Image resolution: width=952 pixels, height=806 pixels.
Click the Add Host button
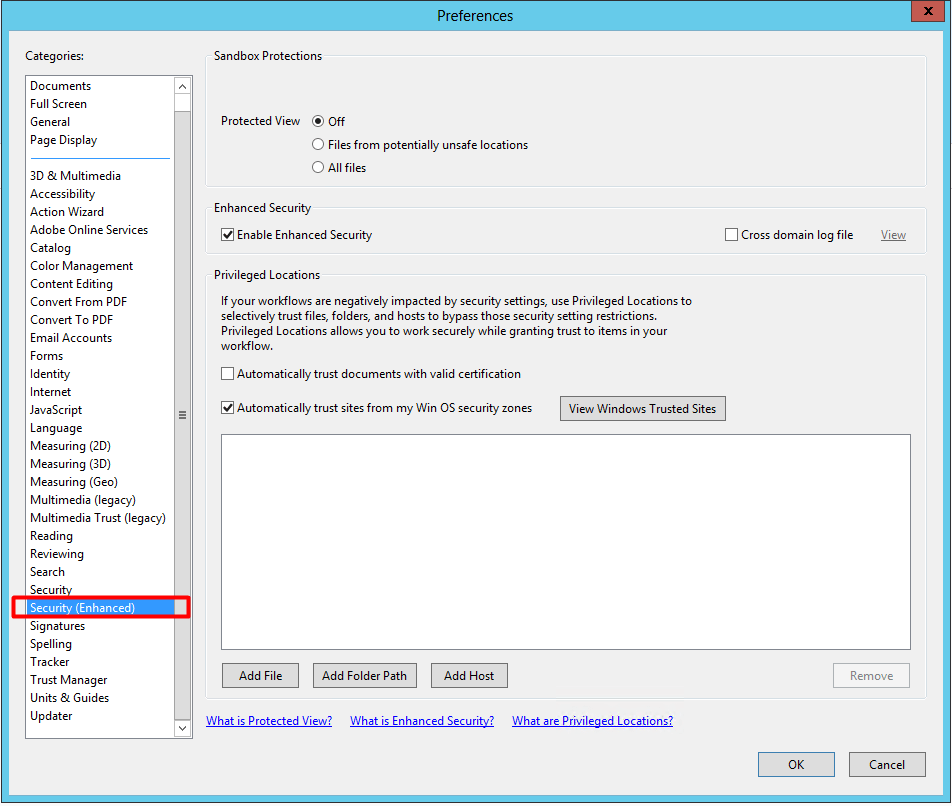(469, 675)
